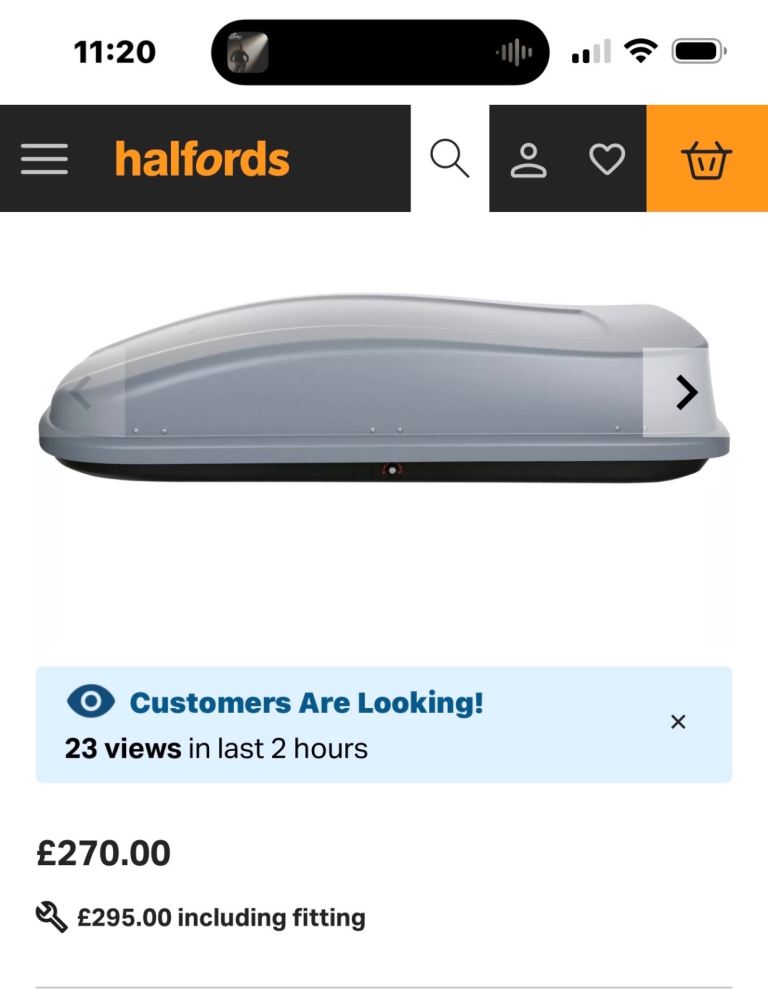Advance to the next product image
Screen dimensions: 768x998
click(x=685, y=393)
